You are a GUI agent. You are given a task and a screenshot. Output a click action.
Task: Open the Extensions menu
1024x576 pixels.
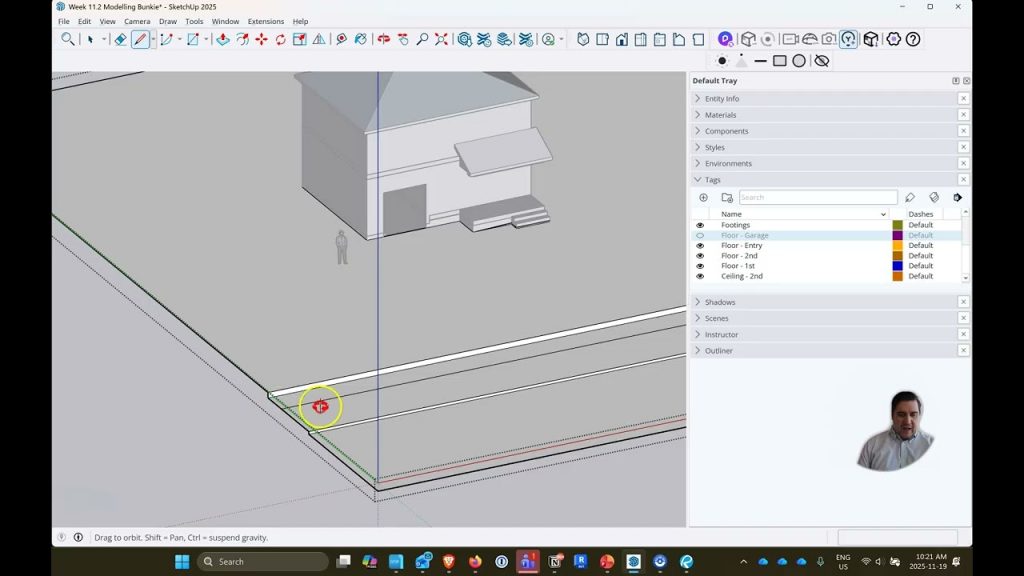click(x=265, y=21)
